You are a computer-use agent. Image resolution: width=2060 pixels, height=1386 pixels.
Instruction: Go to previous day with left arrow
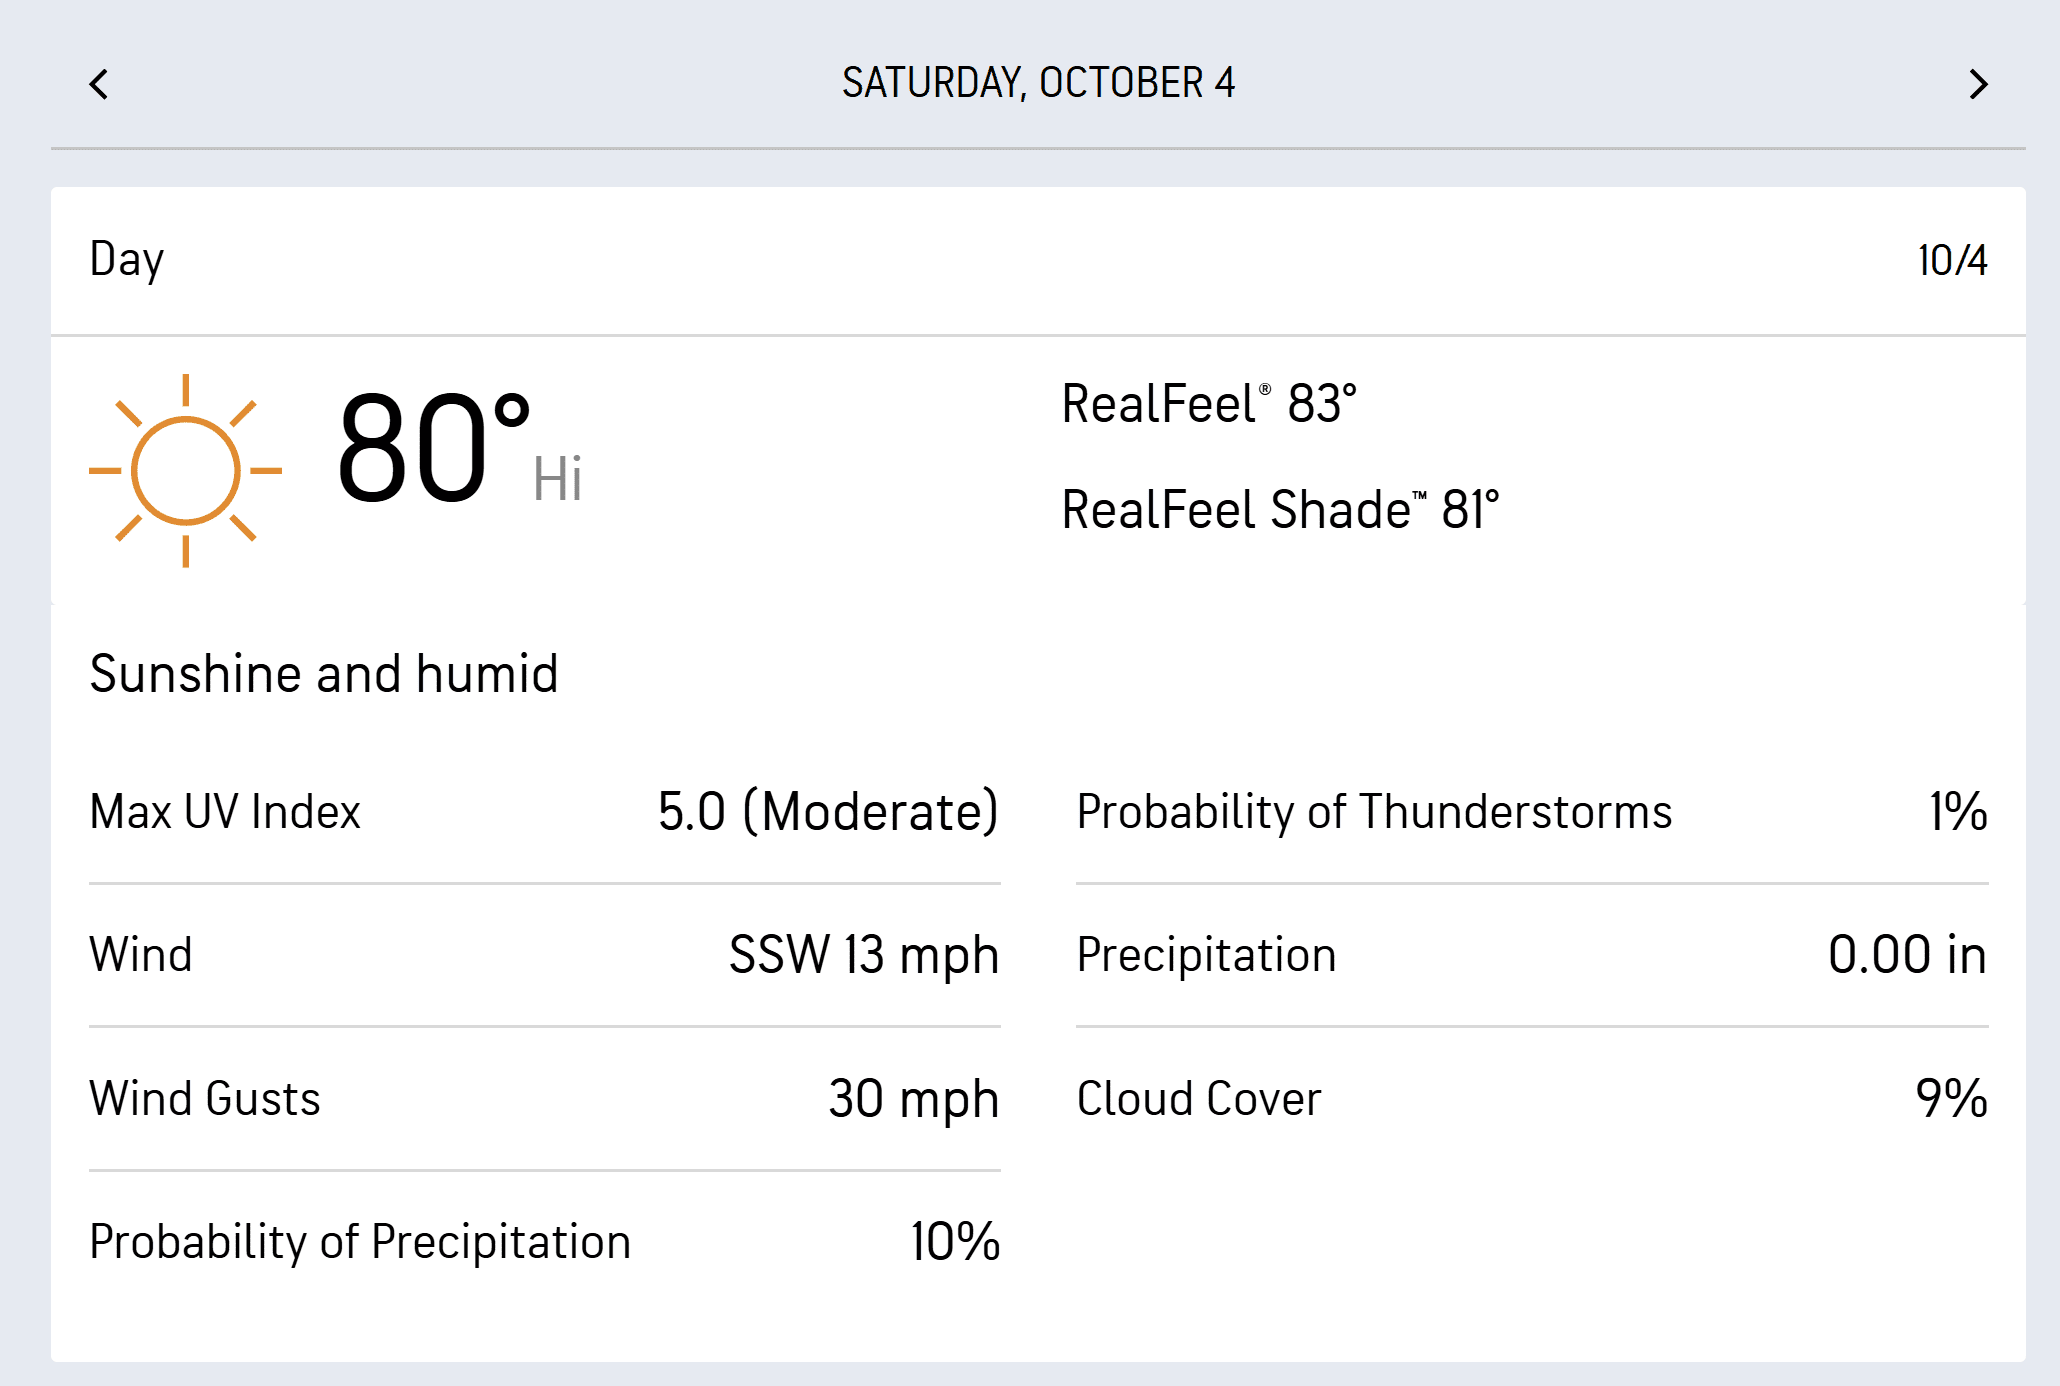pyautogui.click(x=99, y=84)
